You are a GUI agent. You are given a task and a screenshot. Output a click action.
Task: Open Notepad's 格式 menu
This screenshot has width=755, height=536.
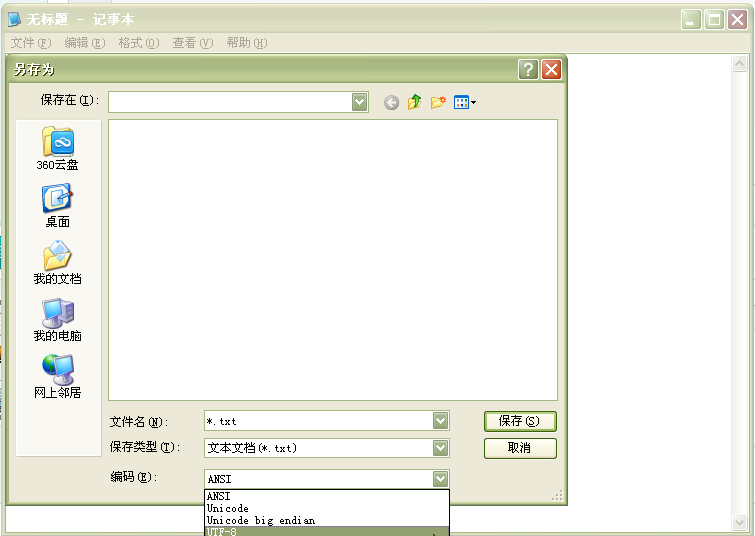coord(139,43)
